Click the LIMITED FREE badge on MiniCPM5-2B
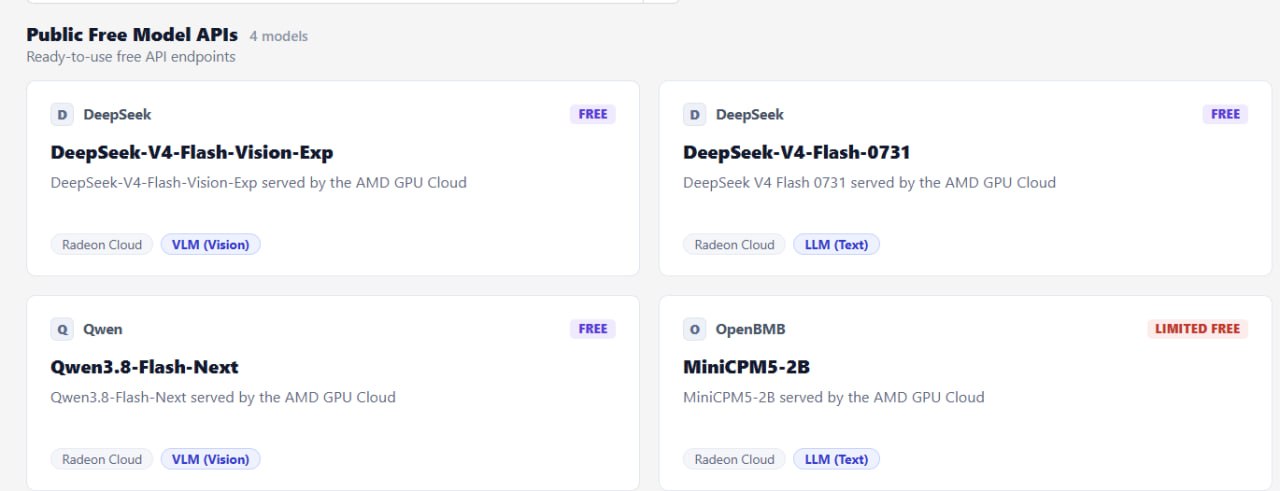This screenshot has width=1280, height=491. (x=1197, y=328)
